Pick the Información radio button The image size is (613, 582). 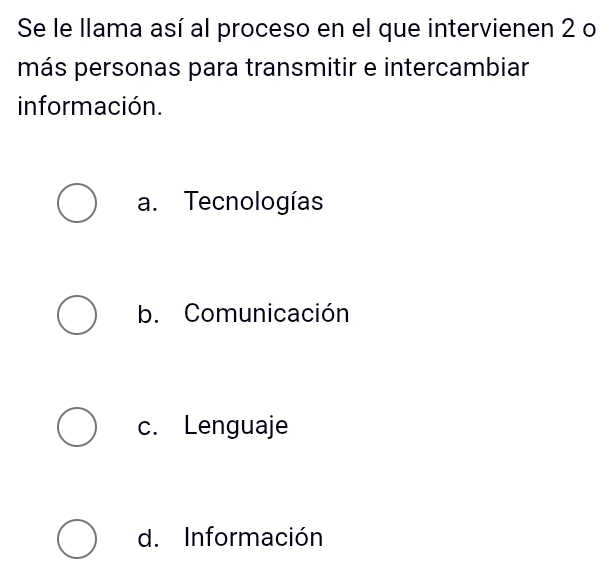coord(77,539)
